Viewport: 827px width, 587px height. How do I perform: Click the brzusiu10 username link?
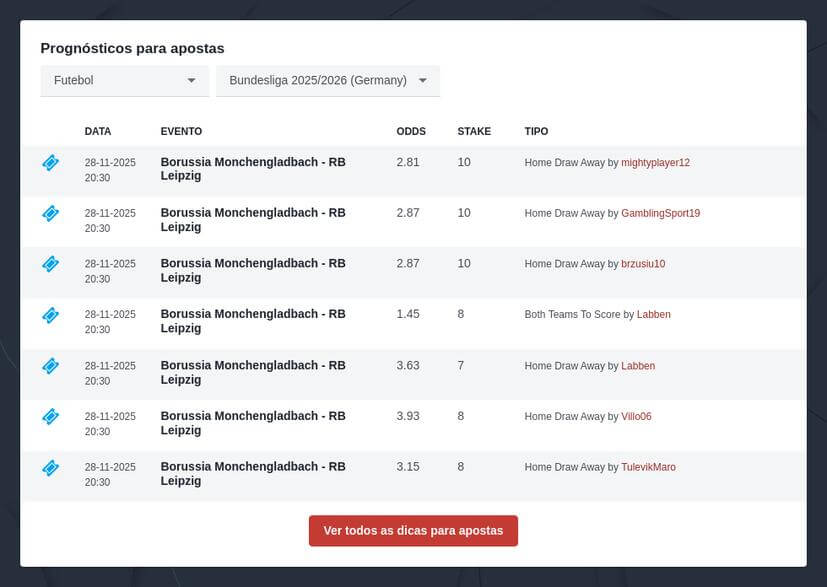coord(643,264)
